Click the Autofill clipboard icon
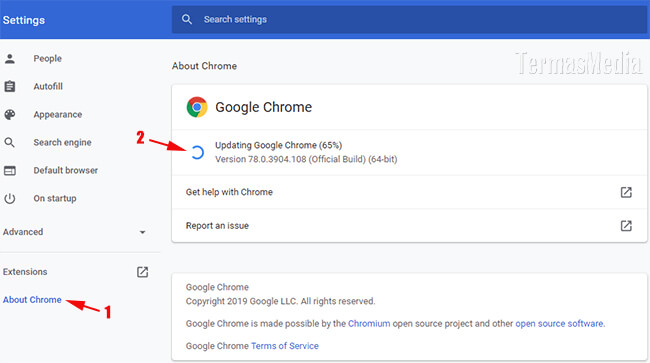 coord(10,86)
